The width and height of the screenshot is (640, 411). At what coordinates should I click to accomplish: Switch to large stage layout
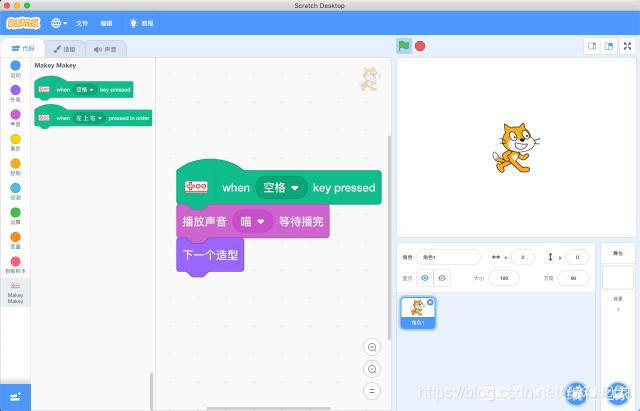point(609,46)
